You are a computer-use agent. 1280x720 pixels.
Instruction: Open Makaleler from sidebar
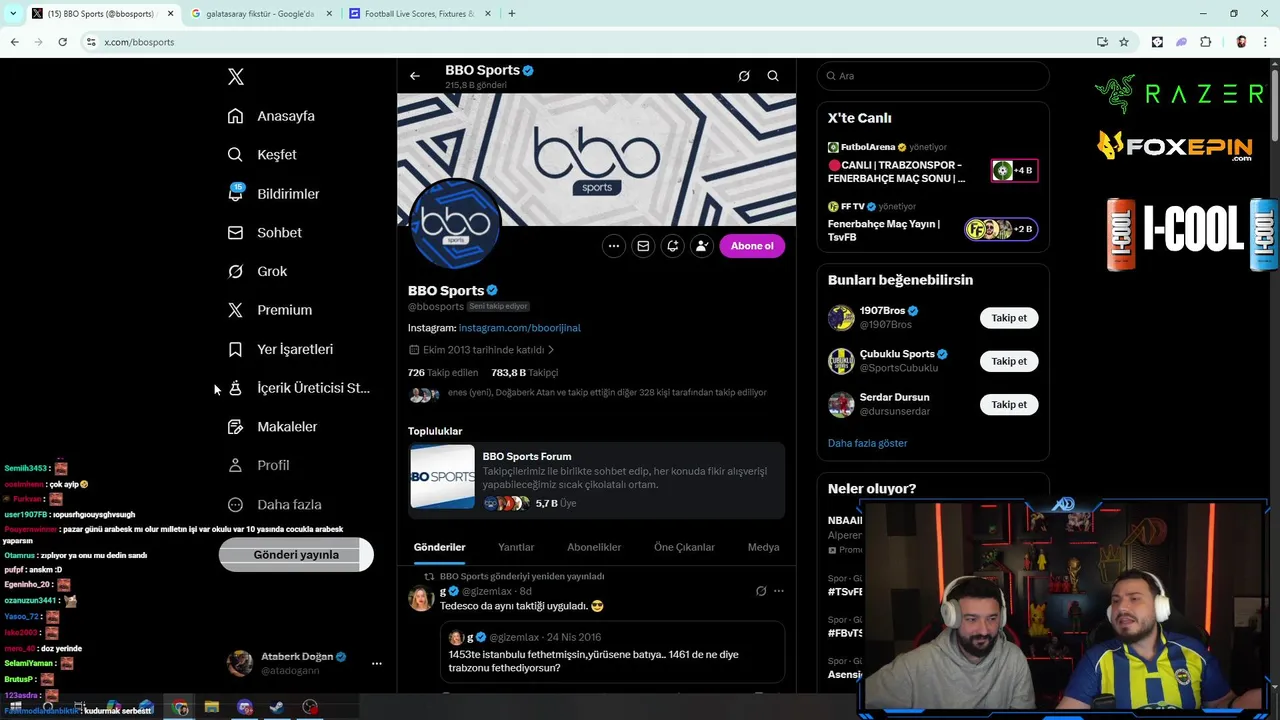(x=272, y=427)
